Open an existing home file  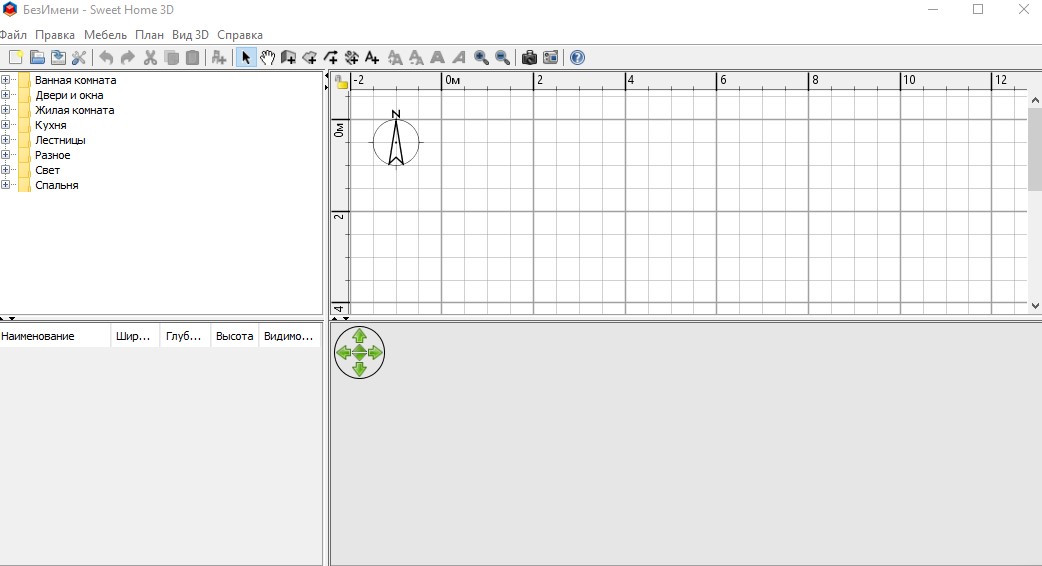point(37,58)
